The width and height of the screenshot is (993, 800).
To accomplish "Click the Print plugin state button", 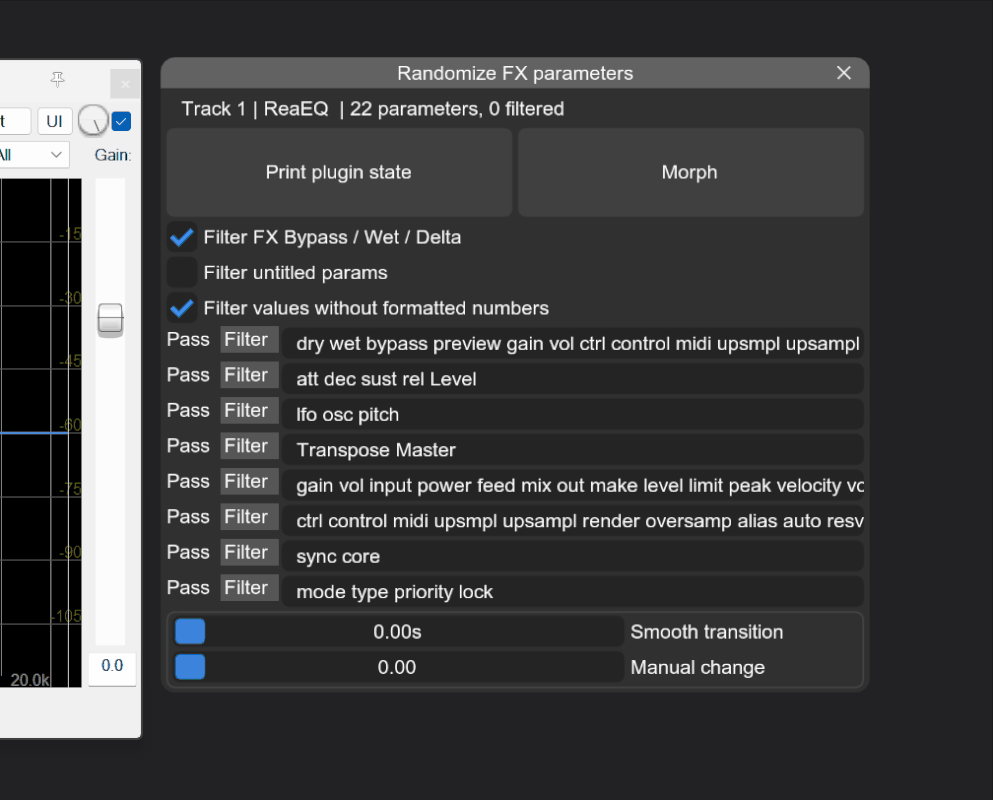I will pos(339,172).
